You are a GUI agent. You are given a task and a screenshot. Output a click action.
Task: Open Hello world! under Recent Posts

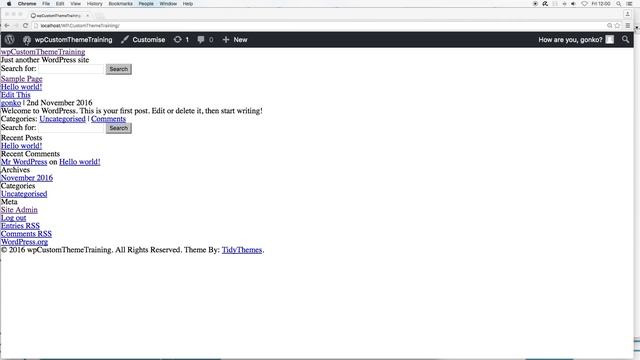click(x=21, y=146)
